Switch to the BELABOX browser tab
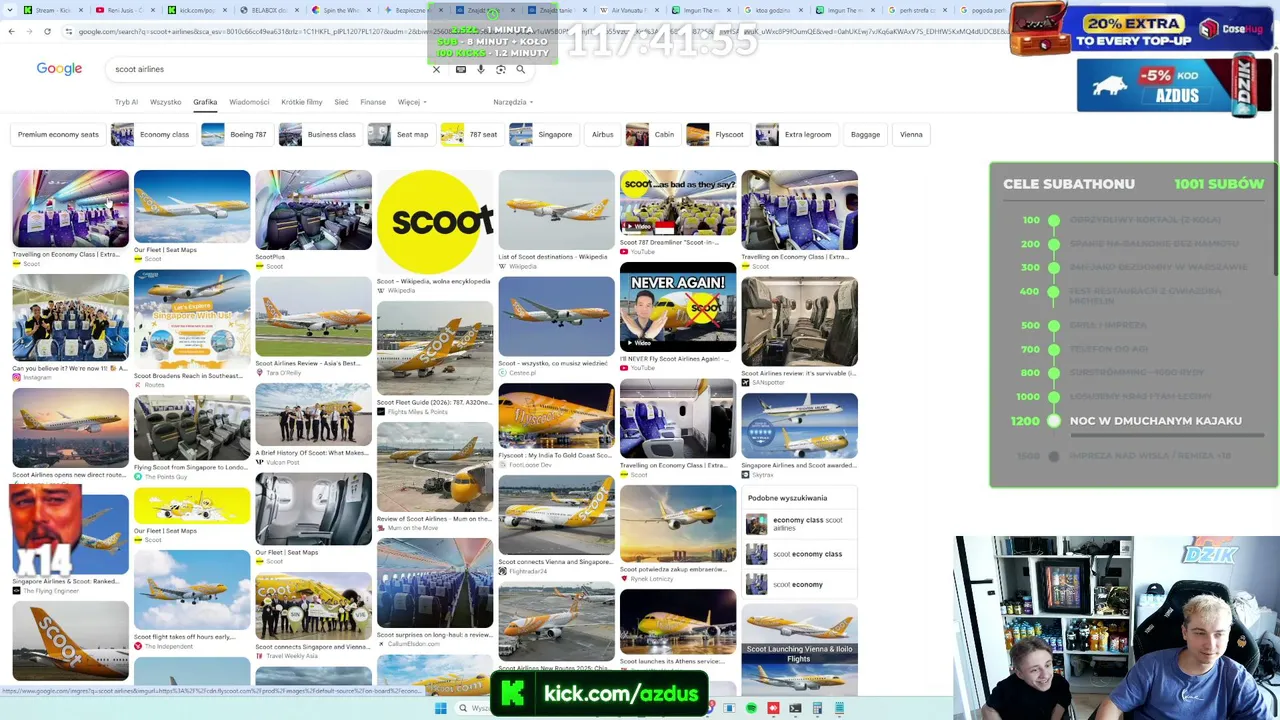Image resolution: width=1280 pixels, height=720 pixels. (x=270, y=10)
